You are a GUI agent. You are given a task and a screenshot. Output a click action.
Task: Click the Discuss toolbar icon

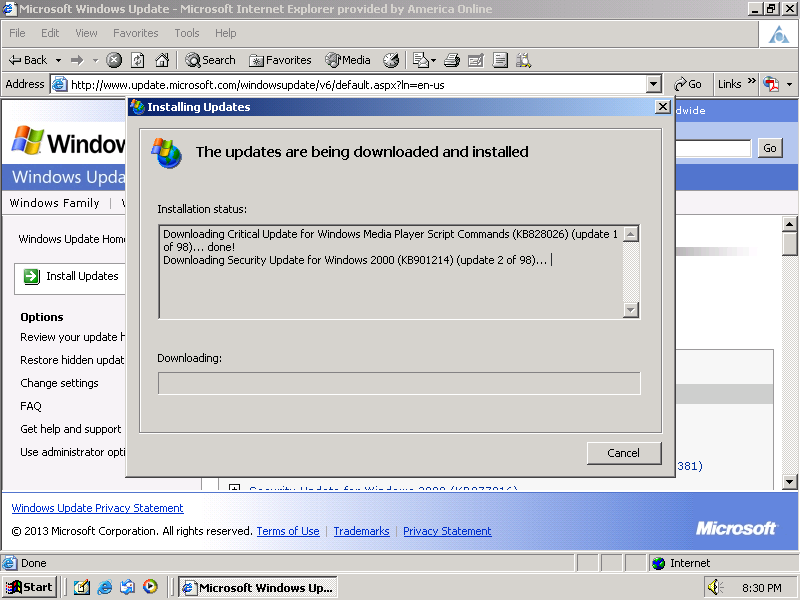pos(500,60)
